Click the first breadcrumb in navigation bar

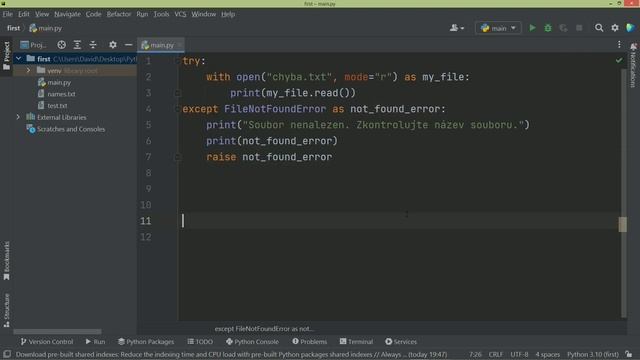(13, 28)
